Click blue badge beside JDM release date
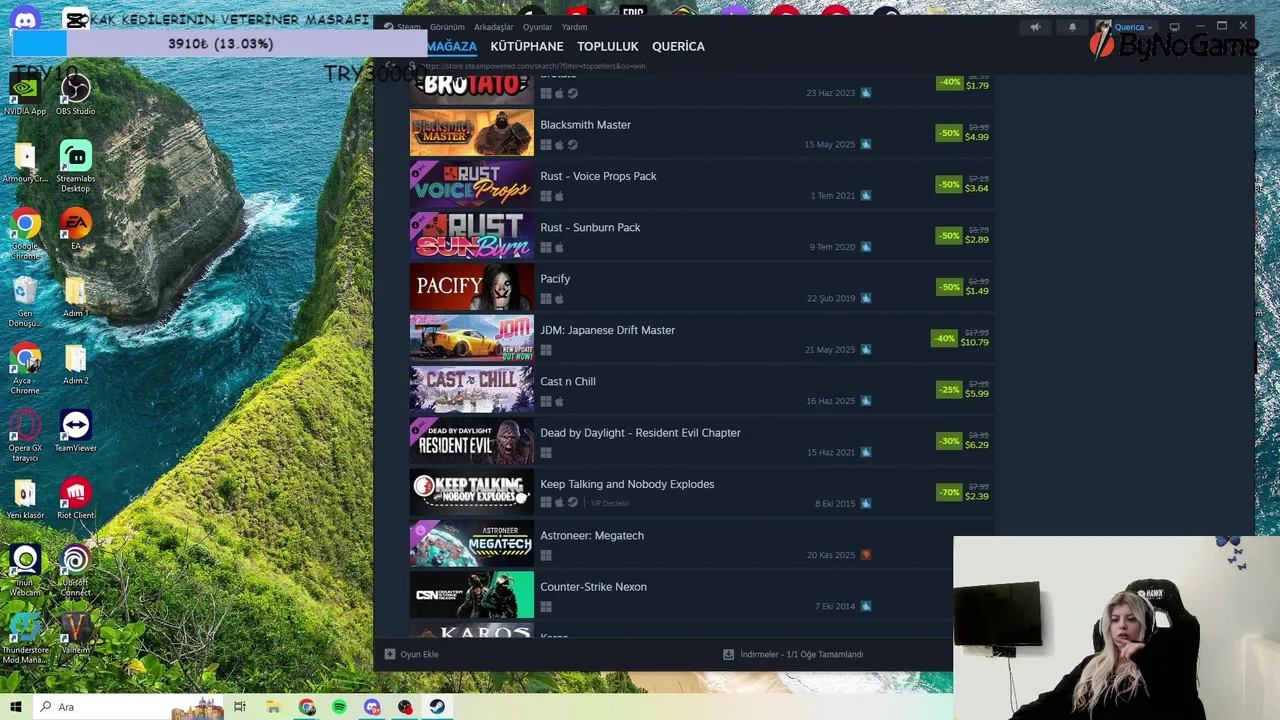The height and width of the screenshot is (720, 1280). (866, 350)
